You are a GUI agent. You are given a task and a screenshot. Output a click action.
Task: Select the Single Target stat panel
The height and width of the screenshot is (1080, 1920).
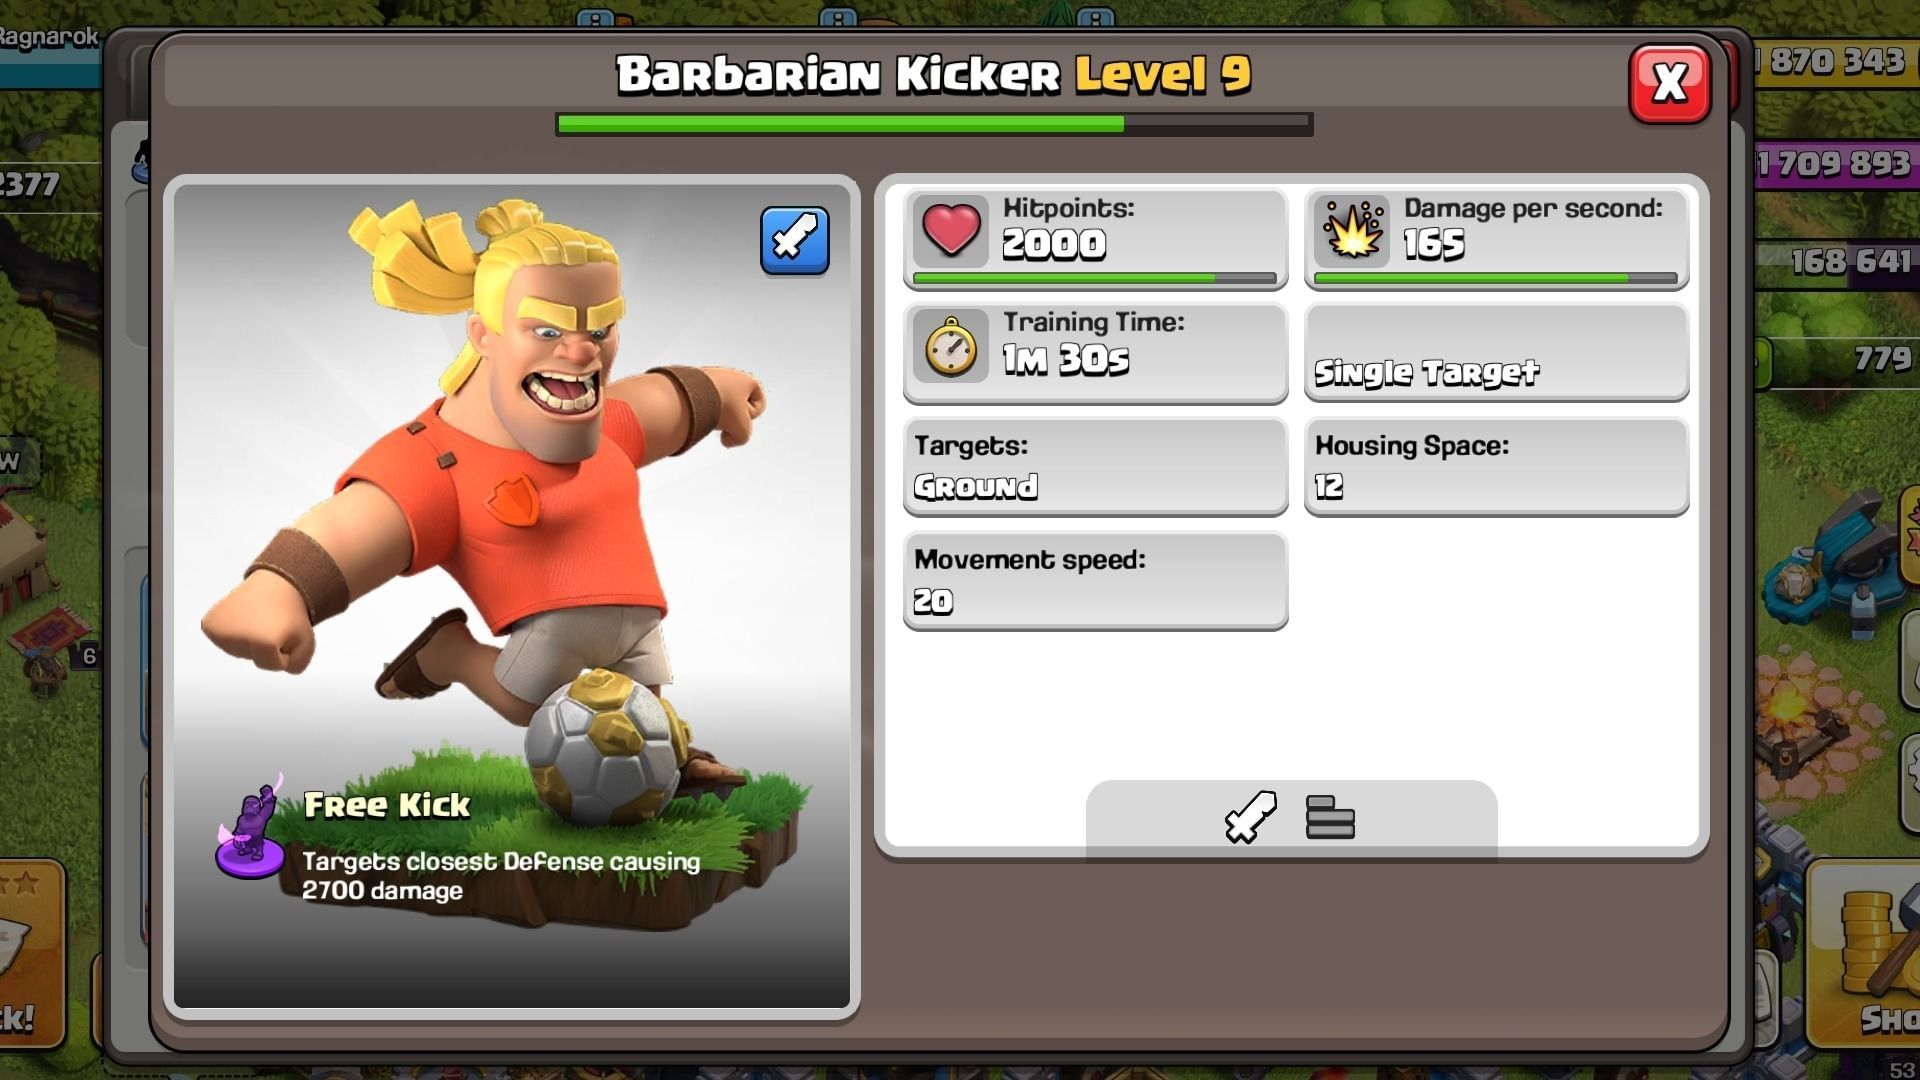pyautogui.click(x=1496, y=352)
